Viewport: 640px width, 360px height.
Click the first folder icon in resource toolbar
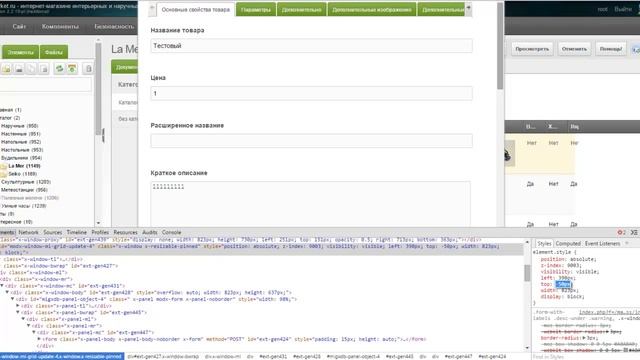[x=7, y=69]
